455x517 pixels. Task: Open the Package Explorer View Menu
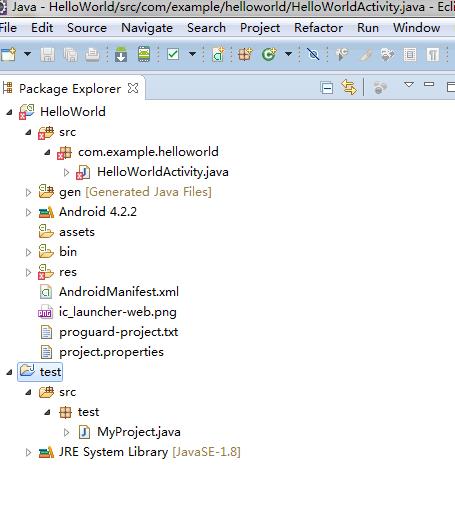tap(409, 85)
